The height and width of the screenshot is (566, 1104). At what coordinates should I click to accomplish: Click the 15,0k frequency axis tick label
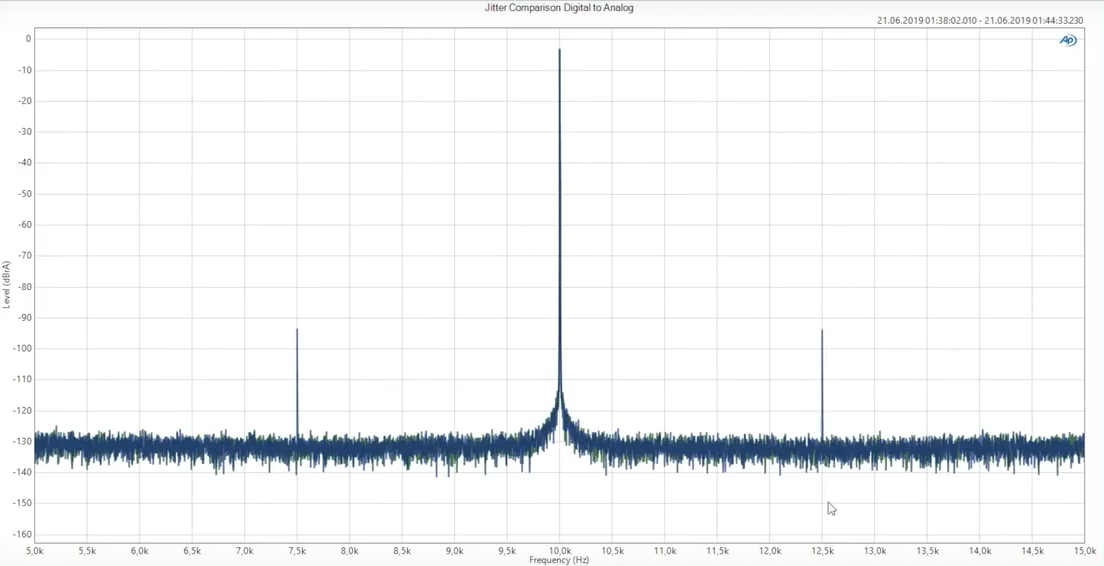pos(1084,551)
